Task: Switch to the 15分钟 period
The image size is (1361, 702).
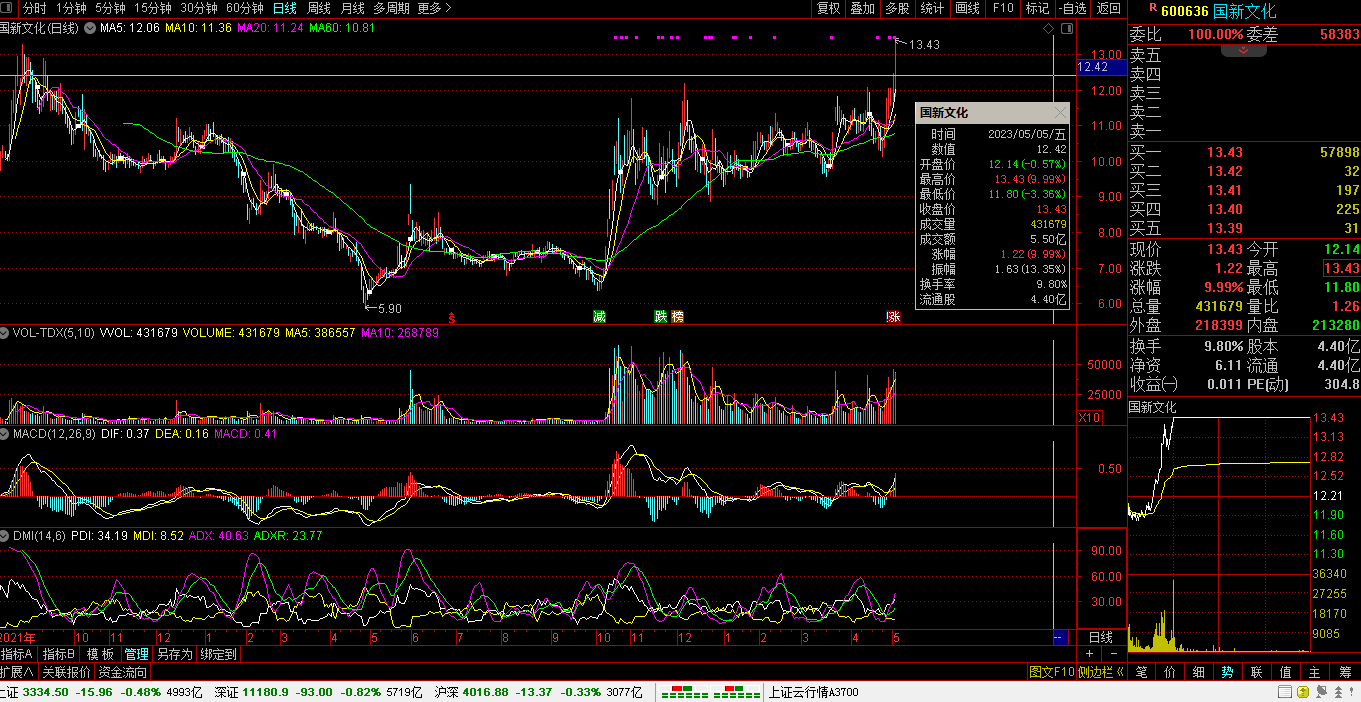Action: (x=153, y=8)
